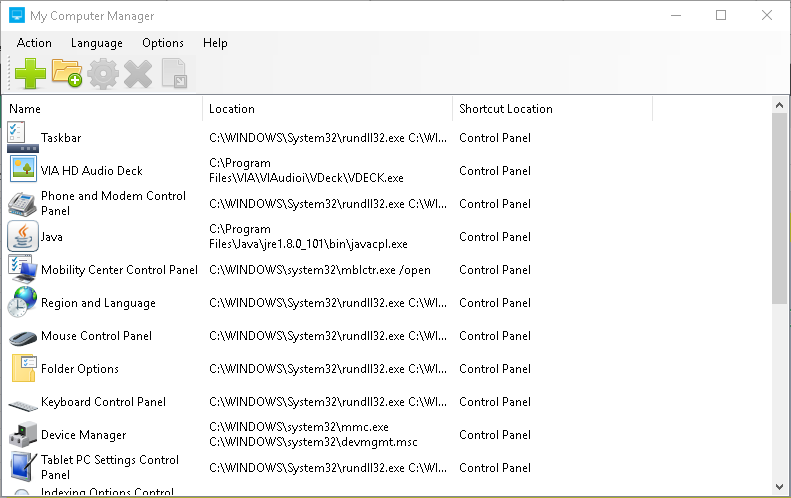This screenshot has height=498, width=791.
Task: Click Control Panel in the Taskbar row
Action: [x=495, y=138]
